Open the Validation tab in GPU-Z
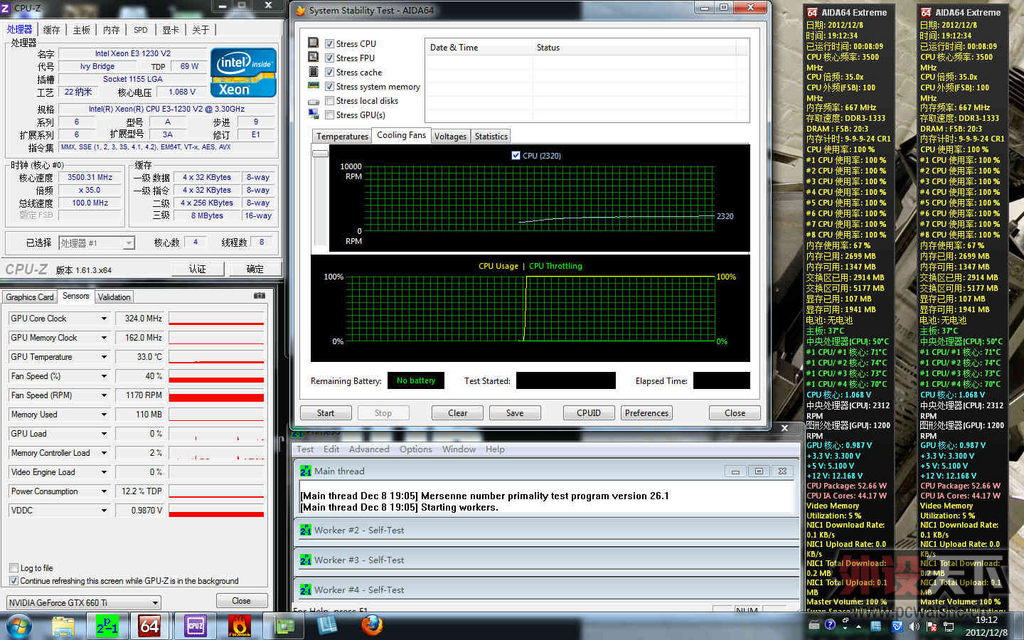 pyautogui.click(x=114, y=297)
